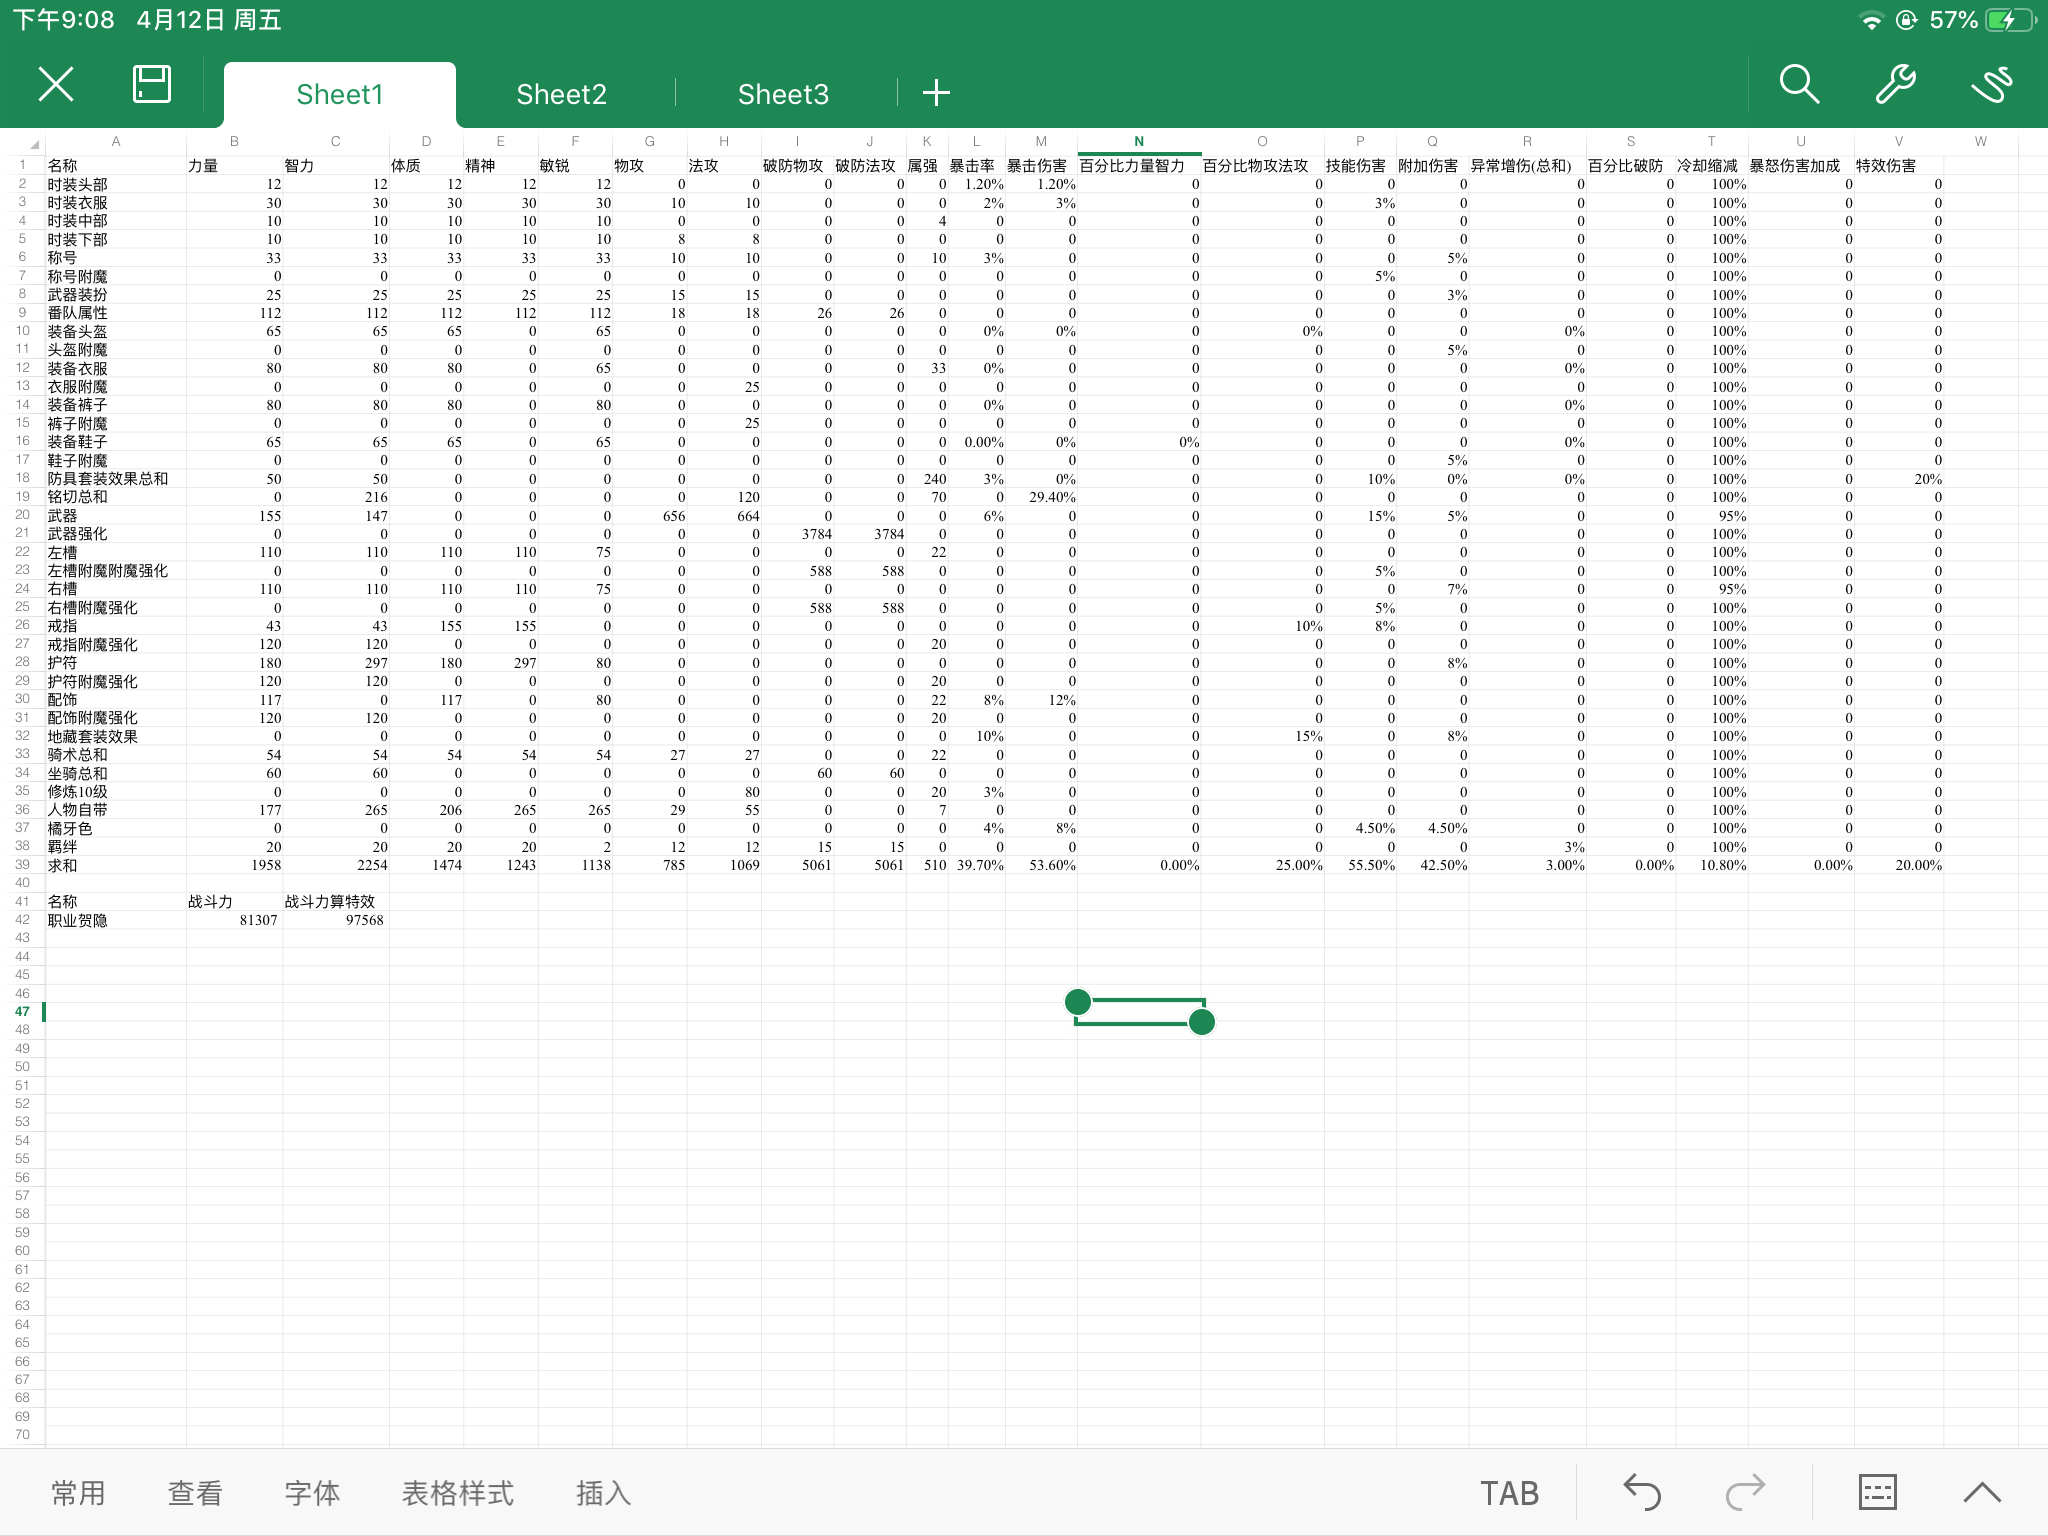Select the 20% cell in the 特效伤害 column
The height and width of the screenshot is (1536, 2048).
(x=1898, y=479)
